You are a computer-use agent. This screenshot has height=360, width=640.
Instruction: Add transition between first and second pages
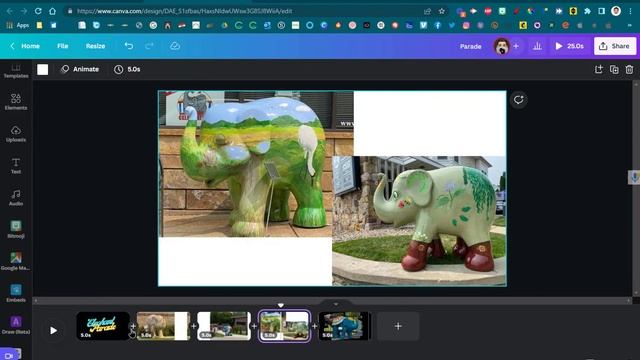(133, 326)
